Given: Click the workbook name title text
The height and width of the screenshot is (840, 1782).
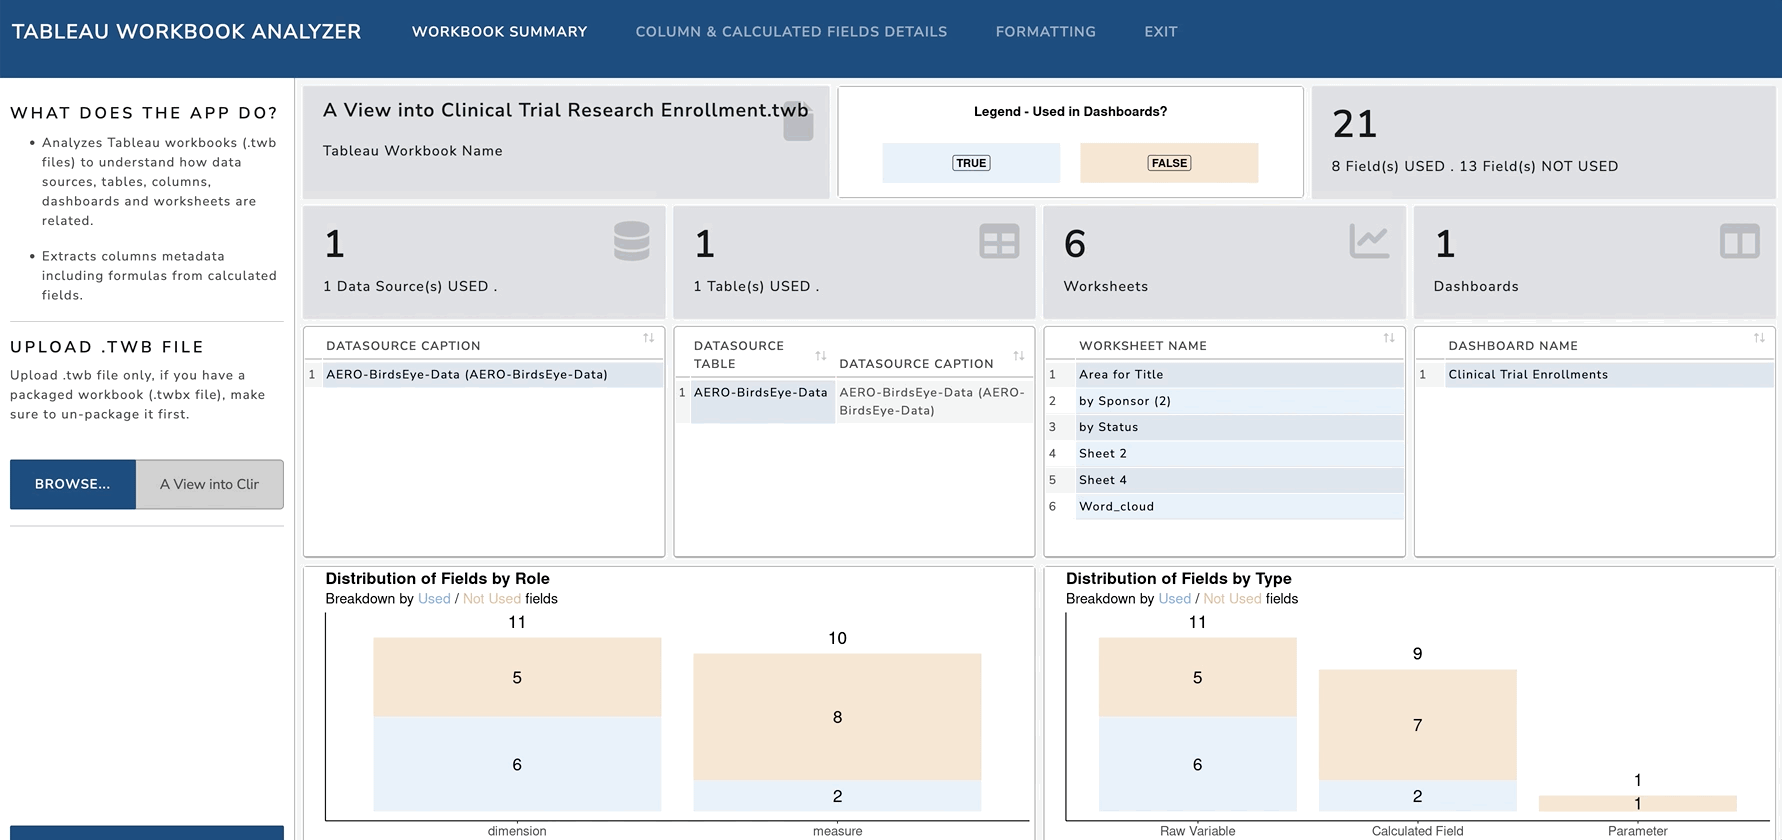Looking at the screenshot, I should tap(566, 110).
